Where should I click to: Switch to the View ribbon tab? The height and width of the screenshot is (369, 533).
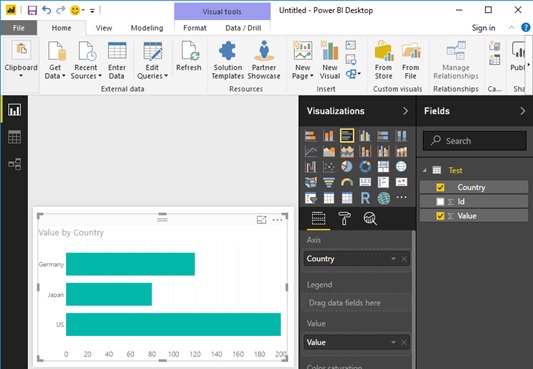point(104,28)
